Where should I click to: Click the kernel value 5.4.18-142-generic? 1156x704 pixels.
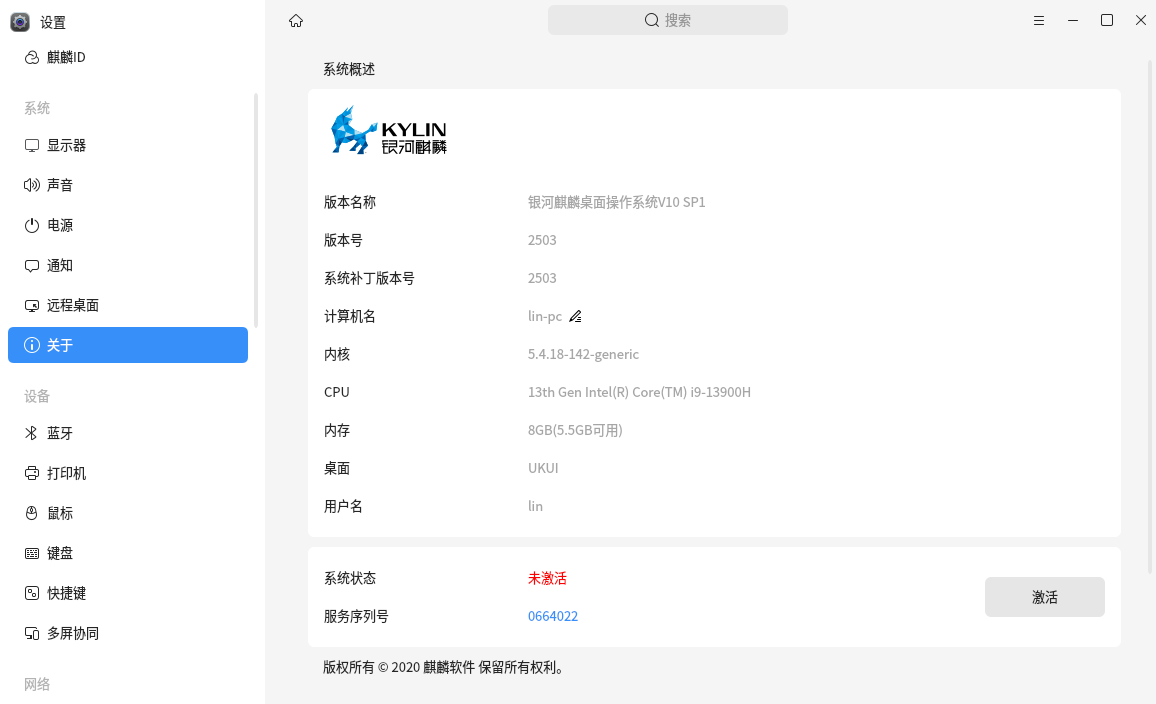click(583, 355)
